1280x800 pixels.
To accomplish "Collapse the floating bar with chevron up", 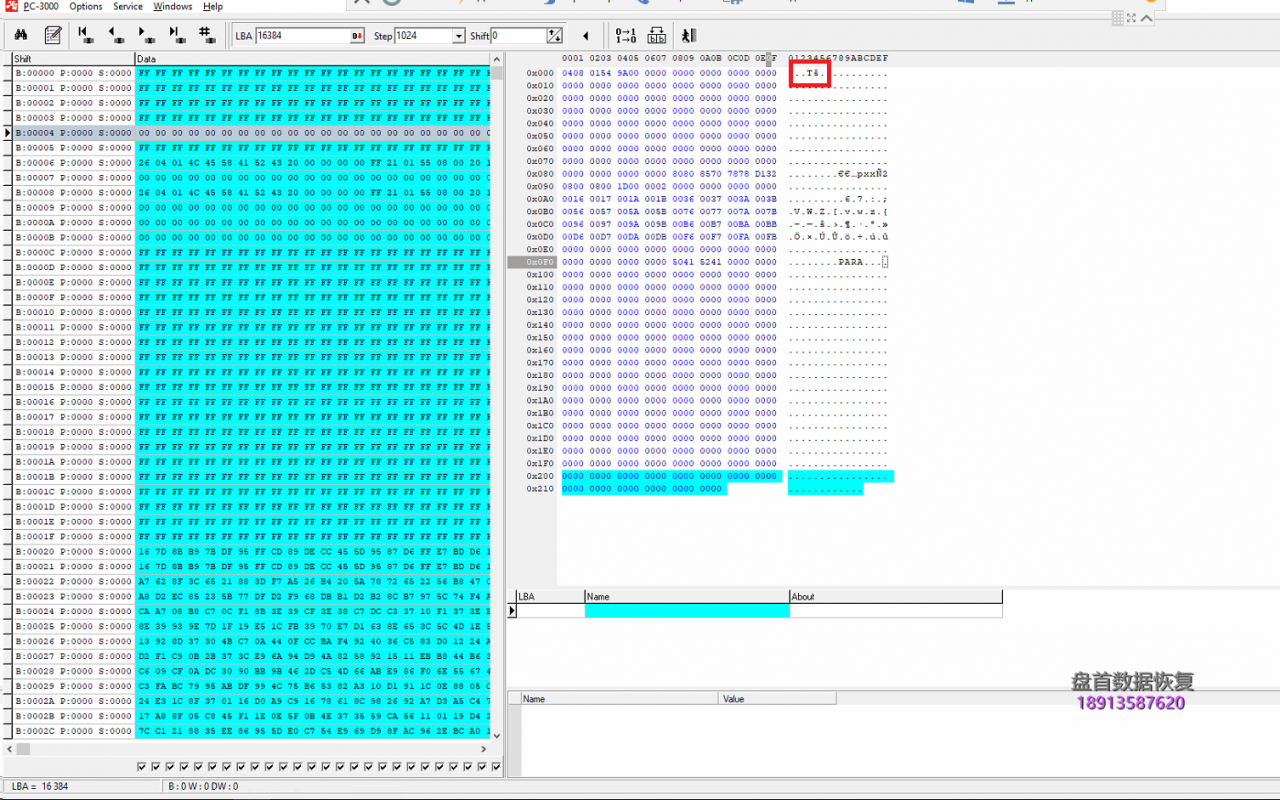I will tap(1147, 18).
